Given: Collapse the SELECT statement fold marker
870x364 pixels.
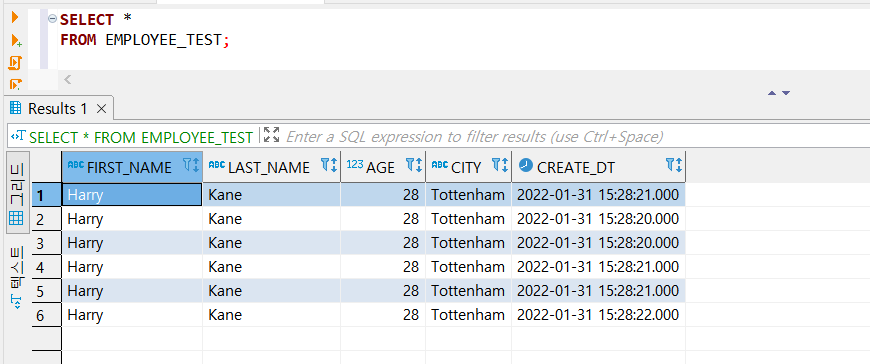Looking at the screenshot, I should click(52, 18).
